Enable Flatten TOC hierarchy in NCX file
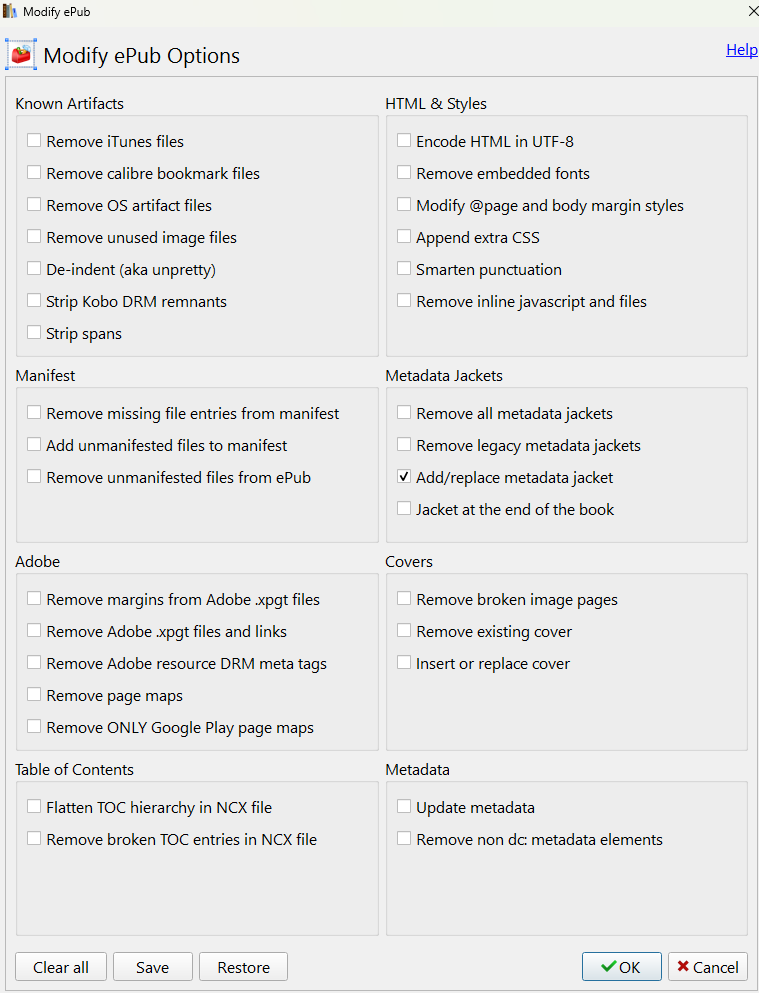 coord(35,807)
